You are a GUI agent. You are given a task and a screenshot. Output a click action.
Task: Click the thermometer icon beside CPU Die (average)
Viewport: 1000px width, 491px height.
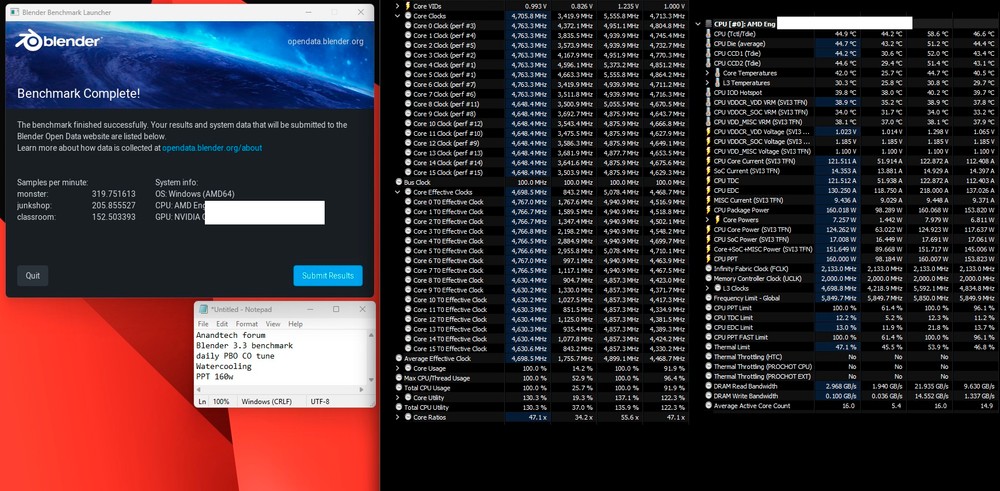point(709,43)
